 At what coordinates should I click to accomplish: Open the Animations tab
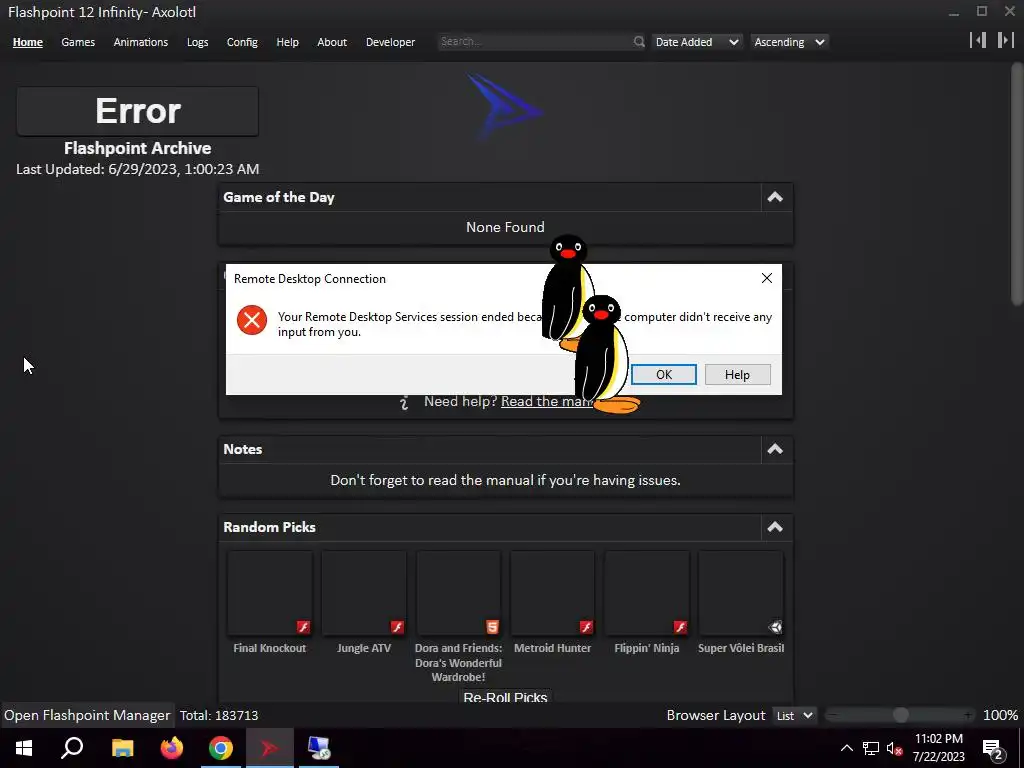tap(140, 42)
